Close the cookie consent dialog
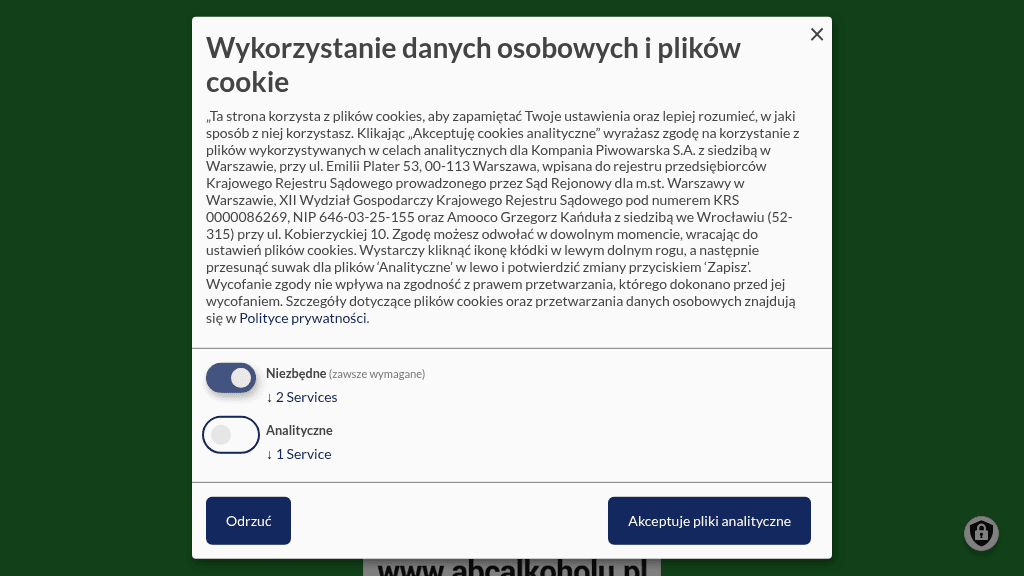This screenshot has width=1024, height=576. pyautogui.click(x=816, y=35)
